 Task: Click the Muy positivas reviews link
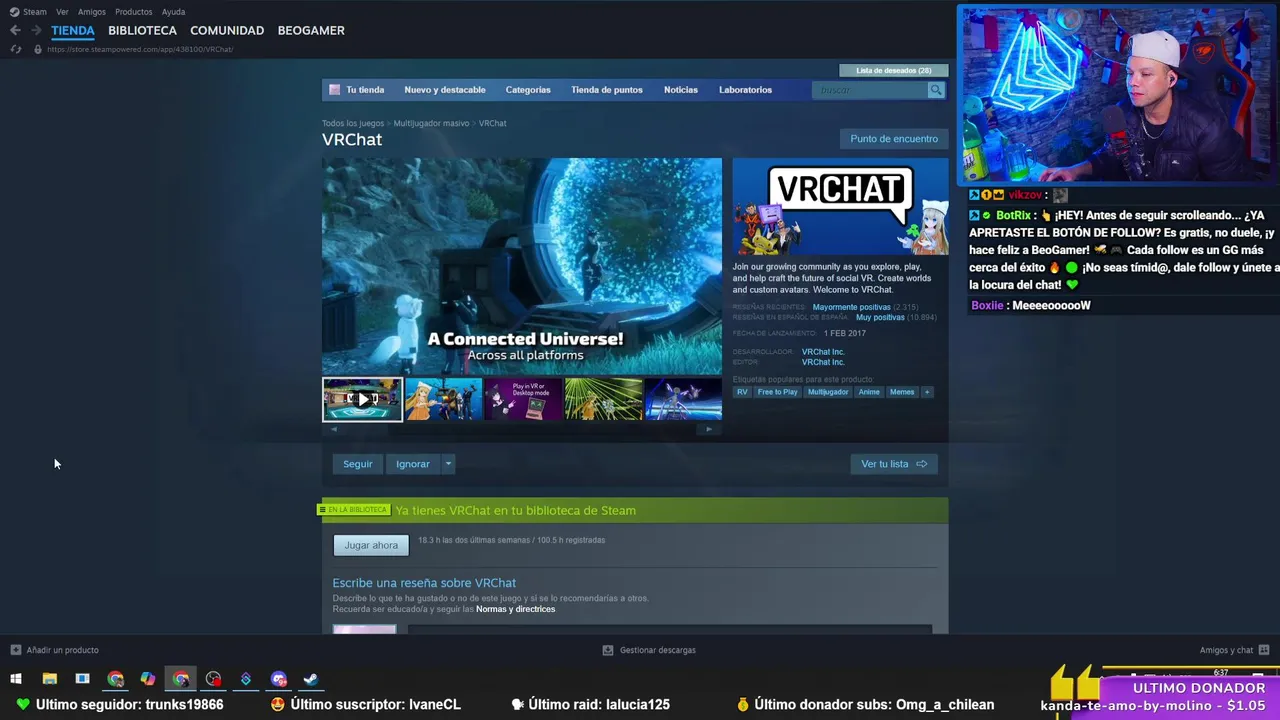[x=880, y=318]
